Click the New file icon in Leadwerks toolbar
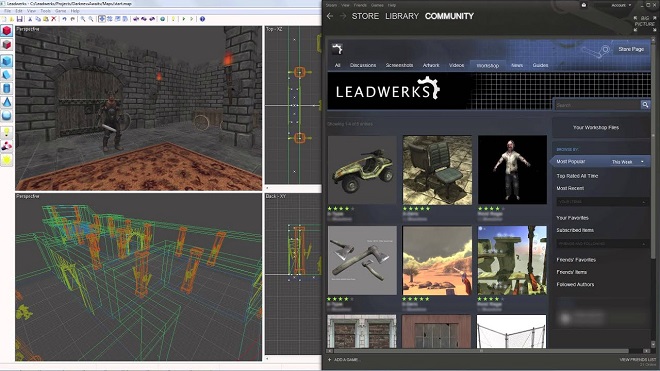The image size is (660, 371). pyautogui.click(x=3, y=19)
